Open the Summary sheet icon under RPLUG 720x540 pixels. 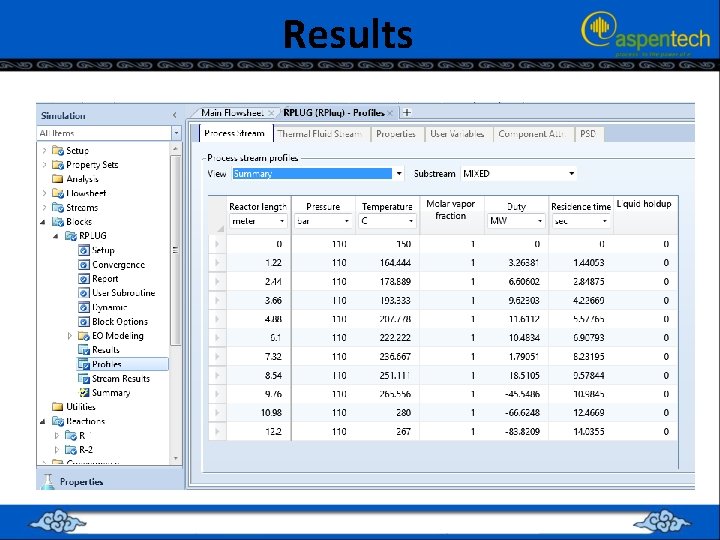[84, 393]
